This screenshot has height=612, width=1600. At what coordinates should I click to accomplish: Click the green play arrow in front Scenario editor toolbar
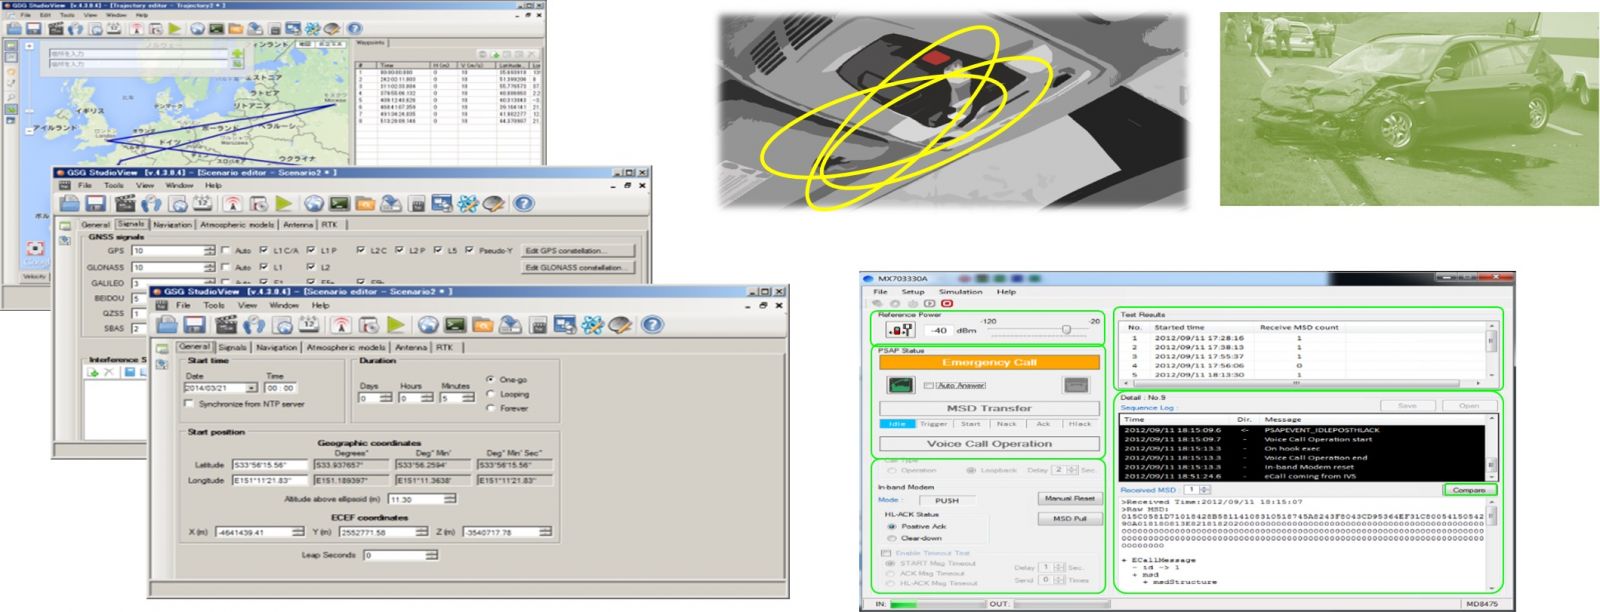tap(396, 325)
